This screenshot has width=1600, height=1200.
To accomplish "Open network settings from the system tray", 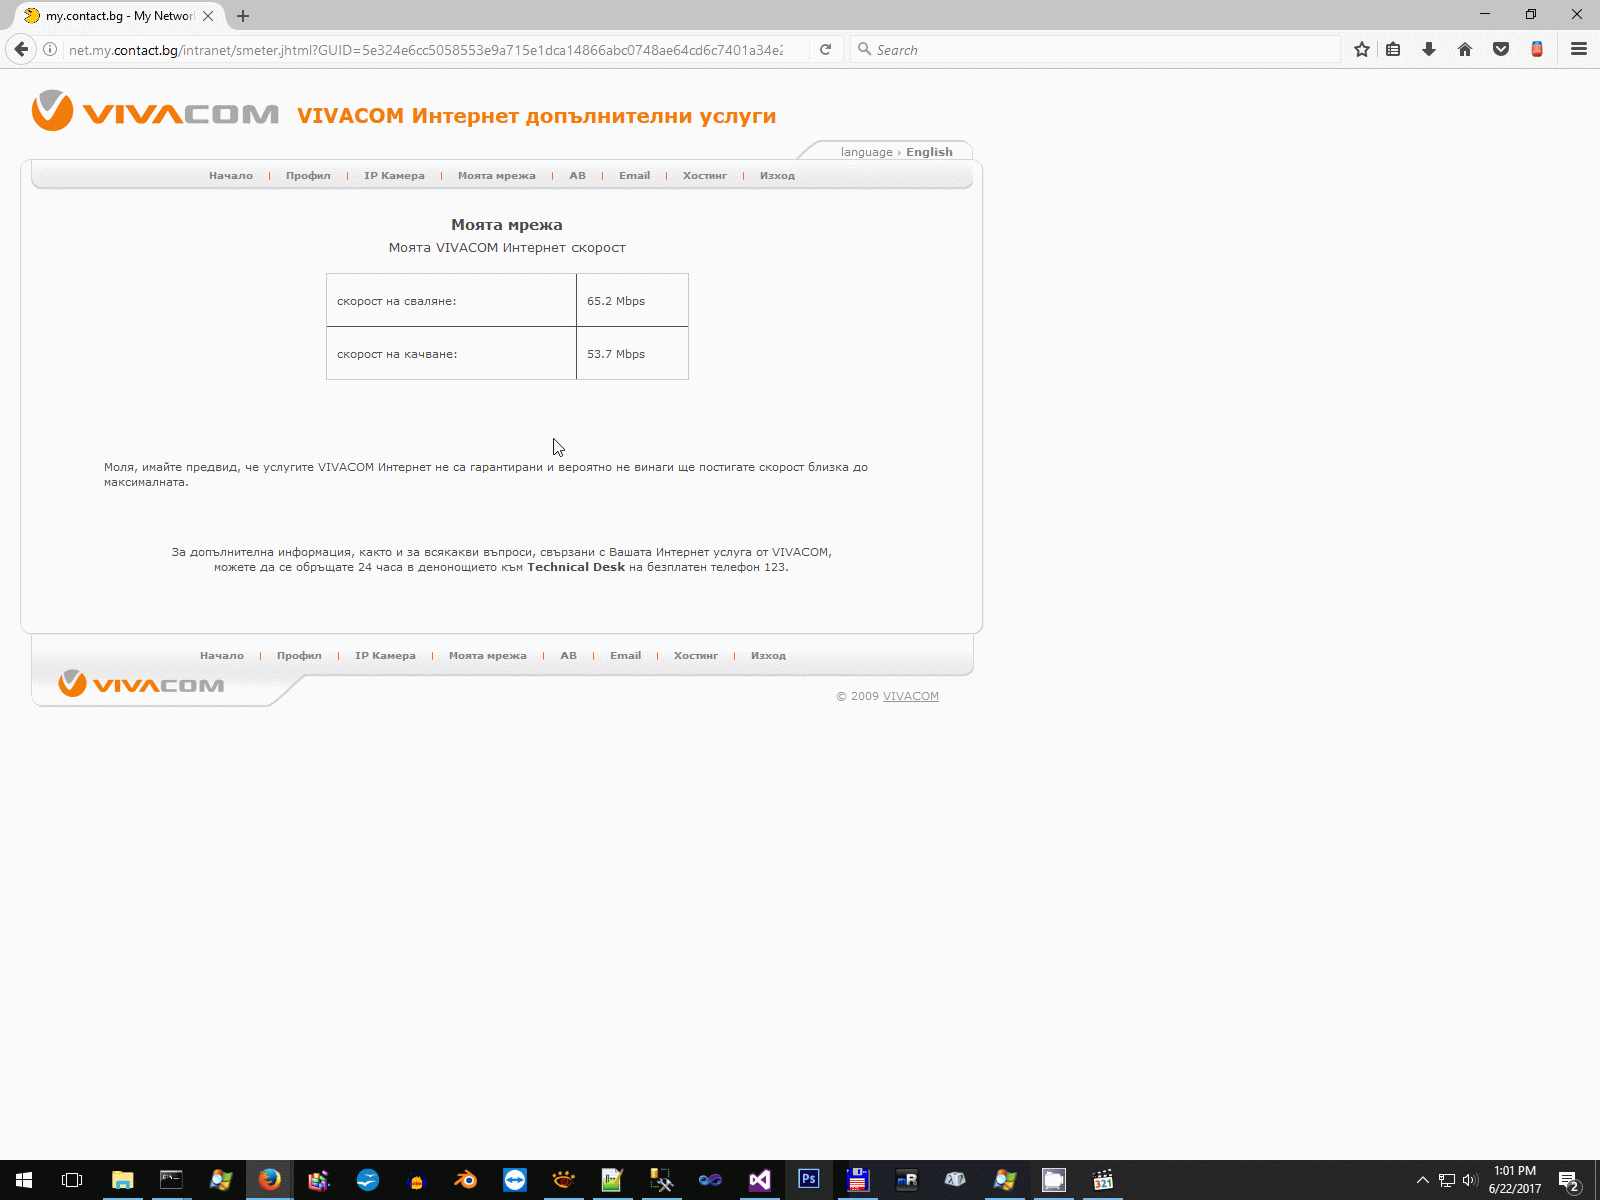I will 1446,1180.
